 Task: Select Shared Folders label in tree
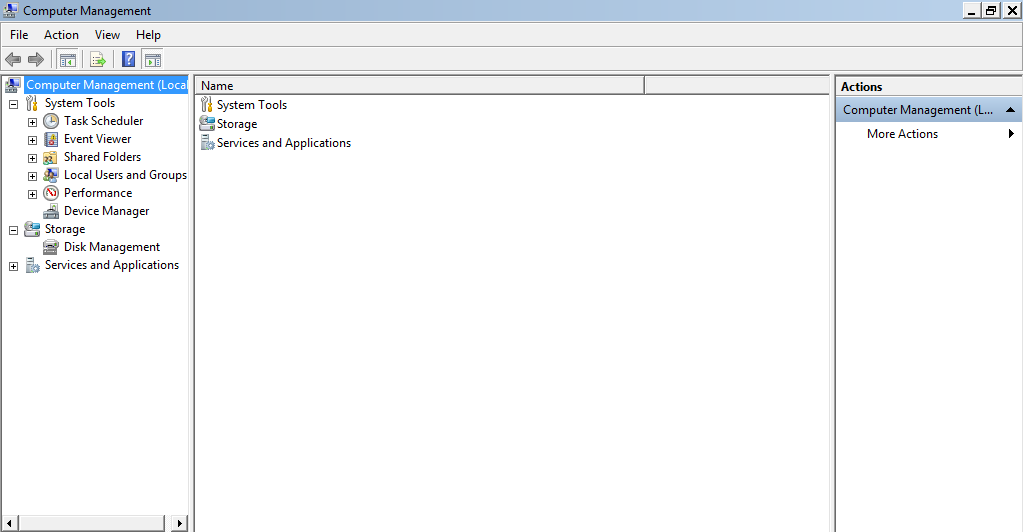(x=102, y=157)
